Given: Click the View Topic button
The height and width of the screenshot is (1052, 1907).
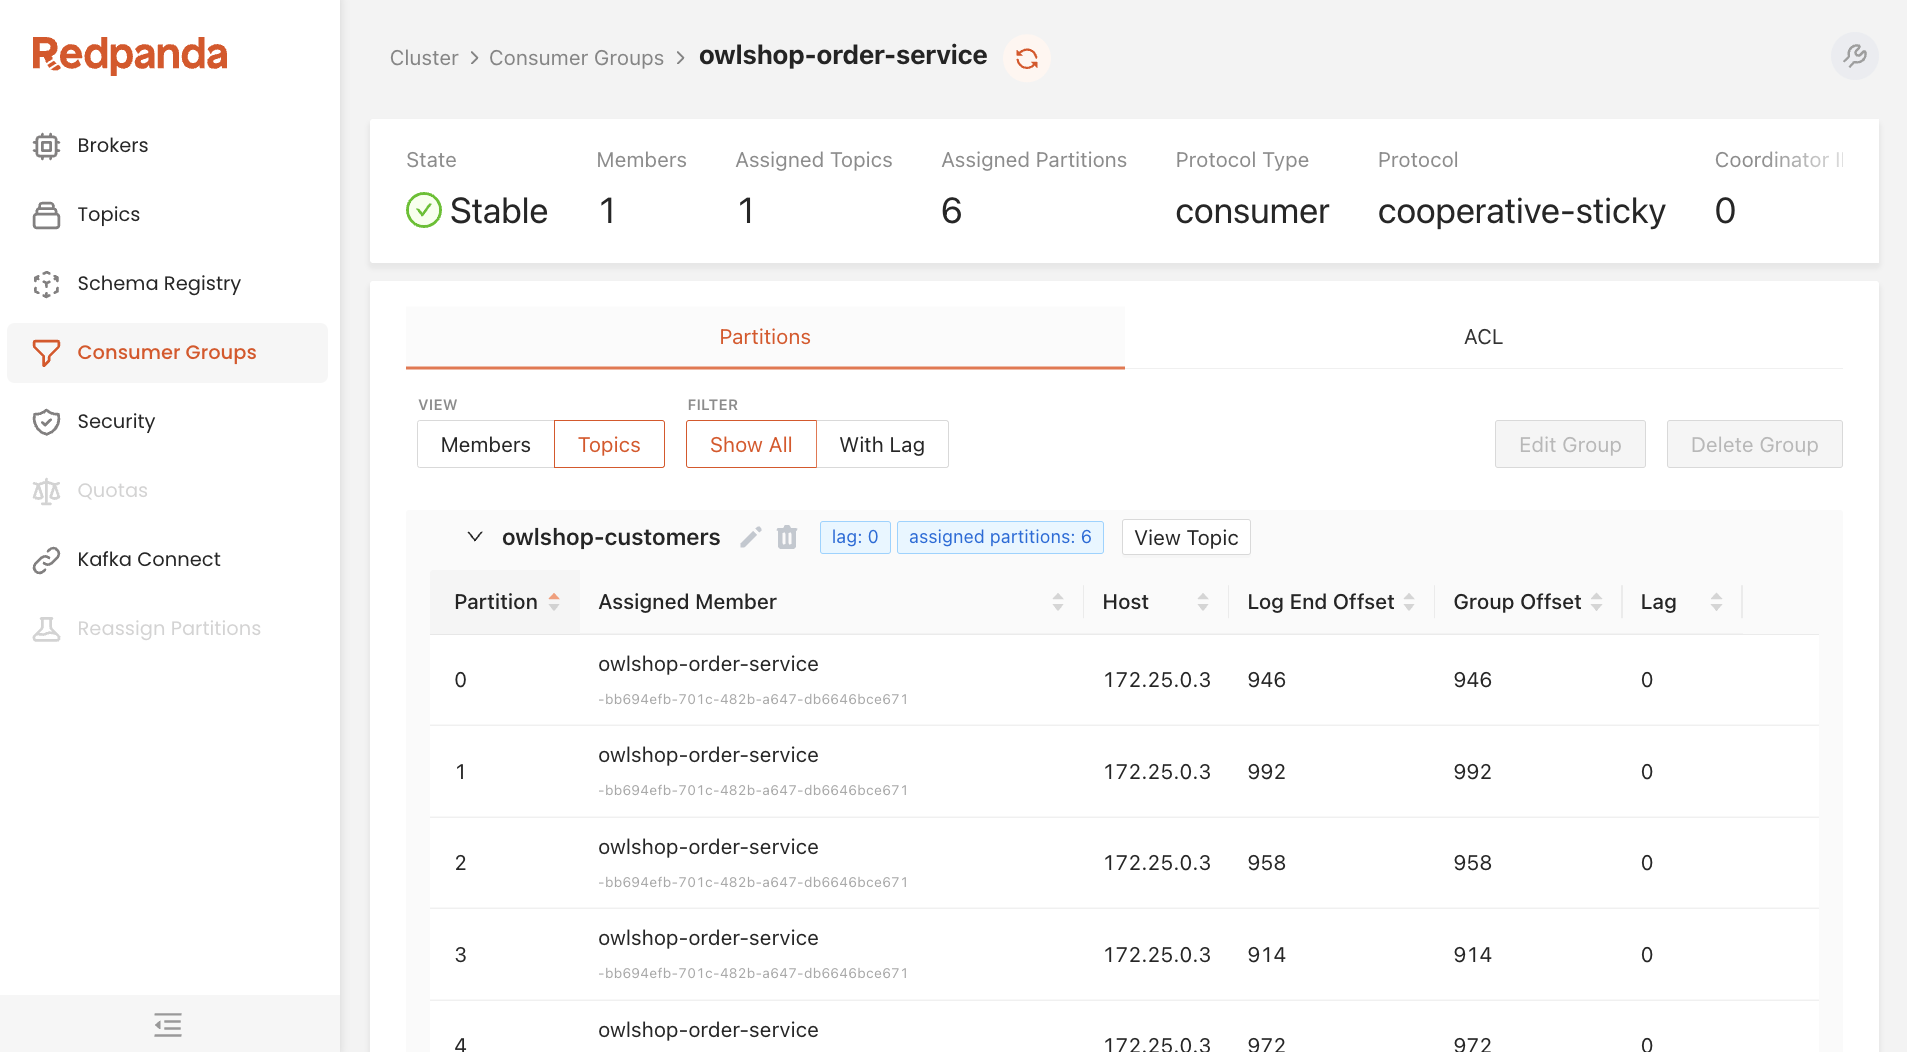Looking at the screenshot, I should click(x=1186, y=538).
